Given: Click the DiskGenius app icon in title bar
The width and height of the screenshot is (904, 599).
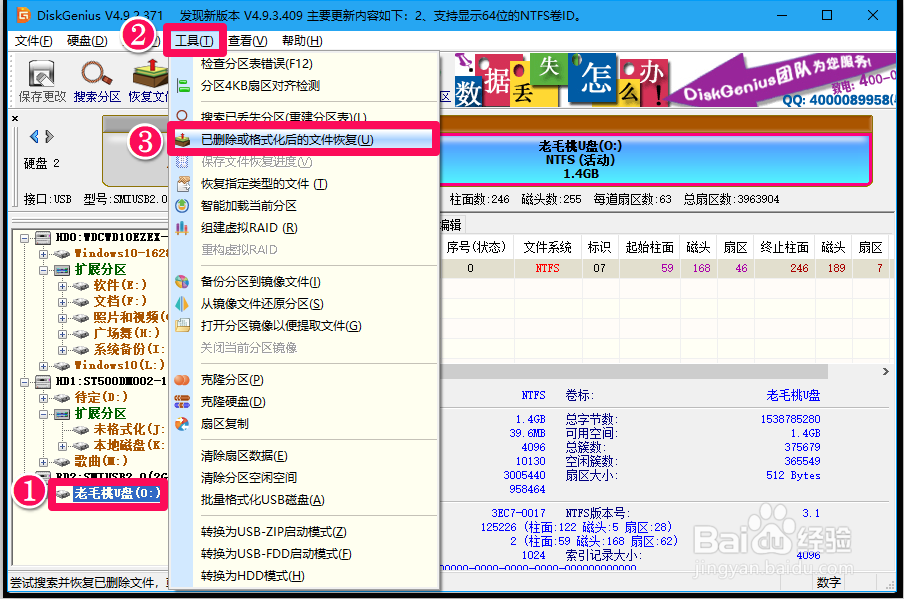Looking at the screenshot, I should pos(23,16).
